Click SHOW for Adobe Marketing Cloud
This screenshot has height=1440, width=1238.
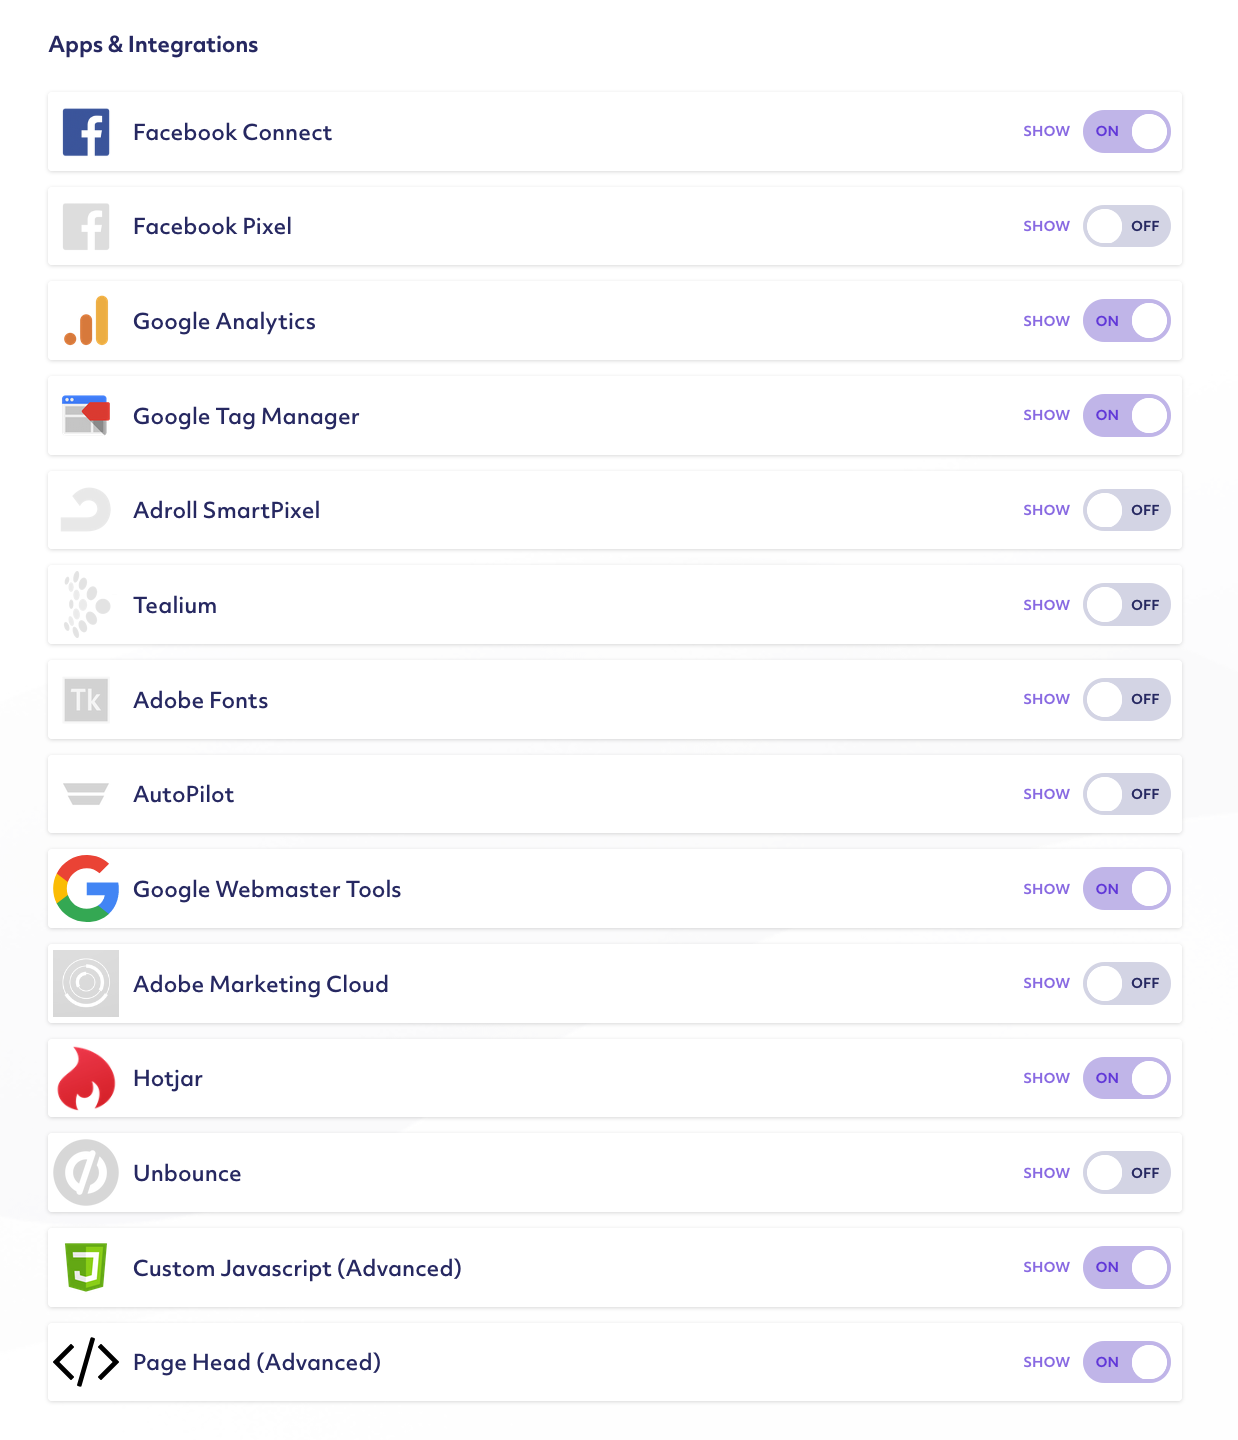pyautogui.click(x=1046, y=983)
